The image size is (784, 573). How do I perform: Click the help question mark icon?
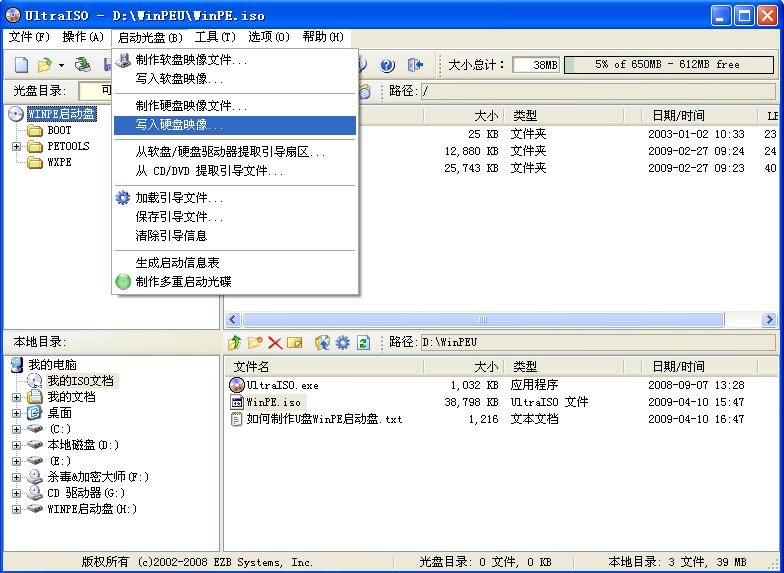coord(387,65)
